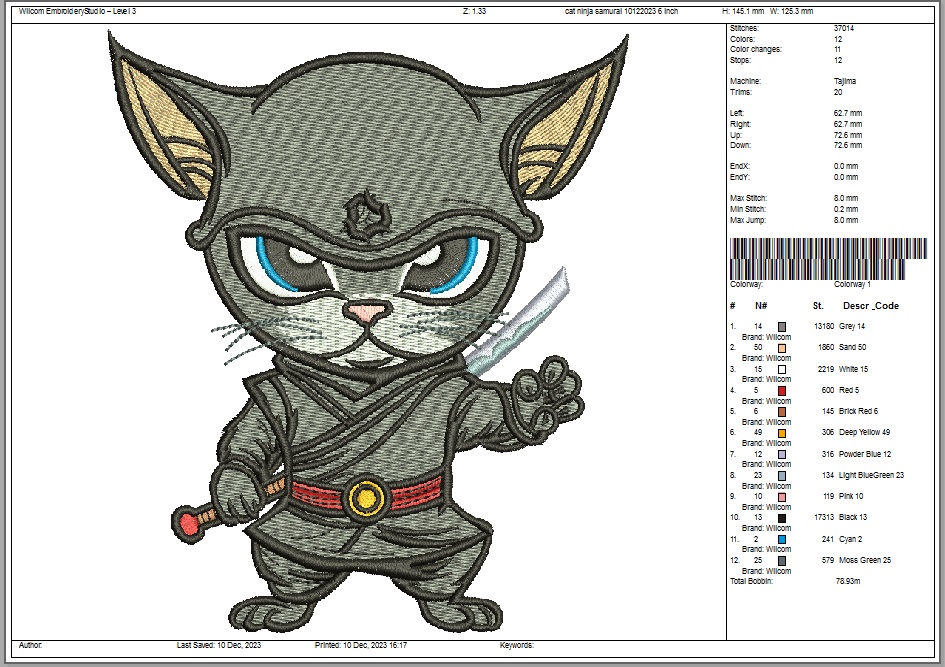The image size is (945, 667).
Task: Select the stitch count '13180'
Action: pos(824,326)
